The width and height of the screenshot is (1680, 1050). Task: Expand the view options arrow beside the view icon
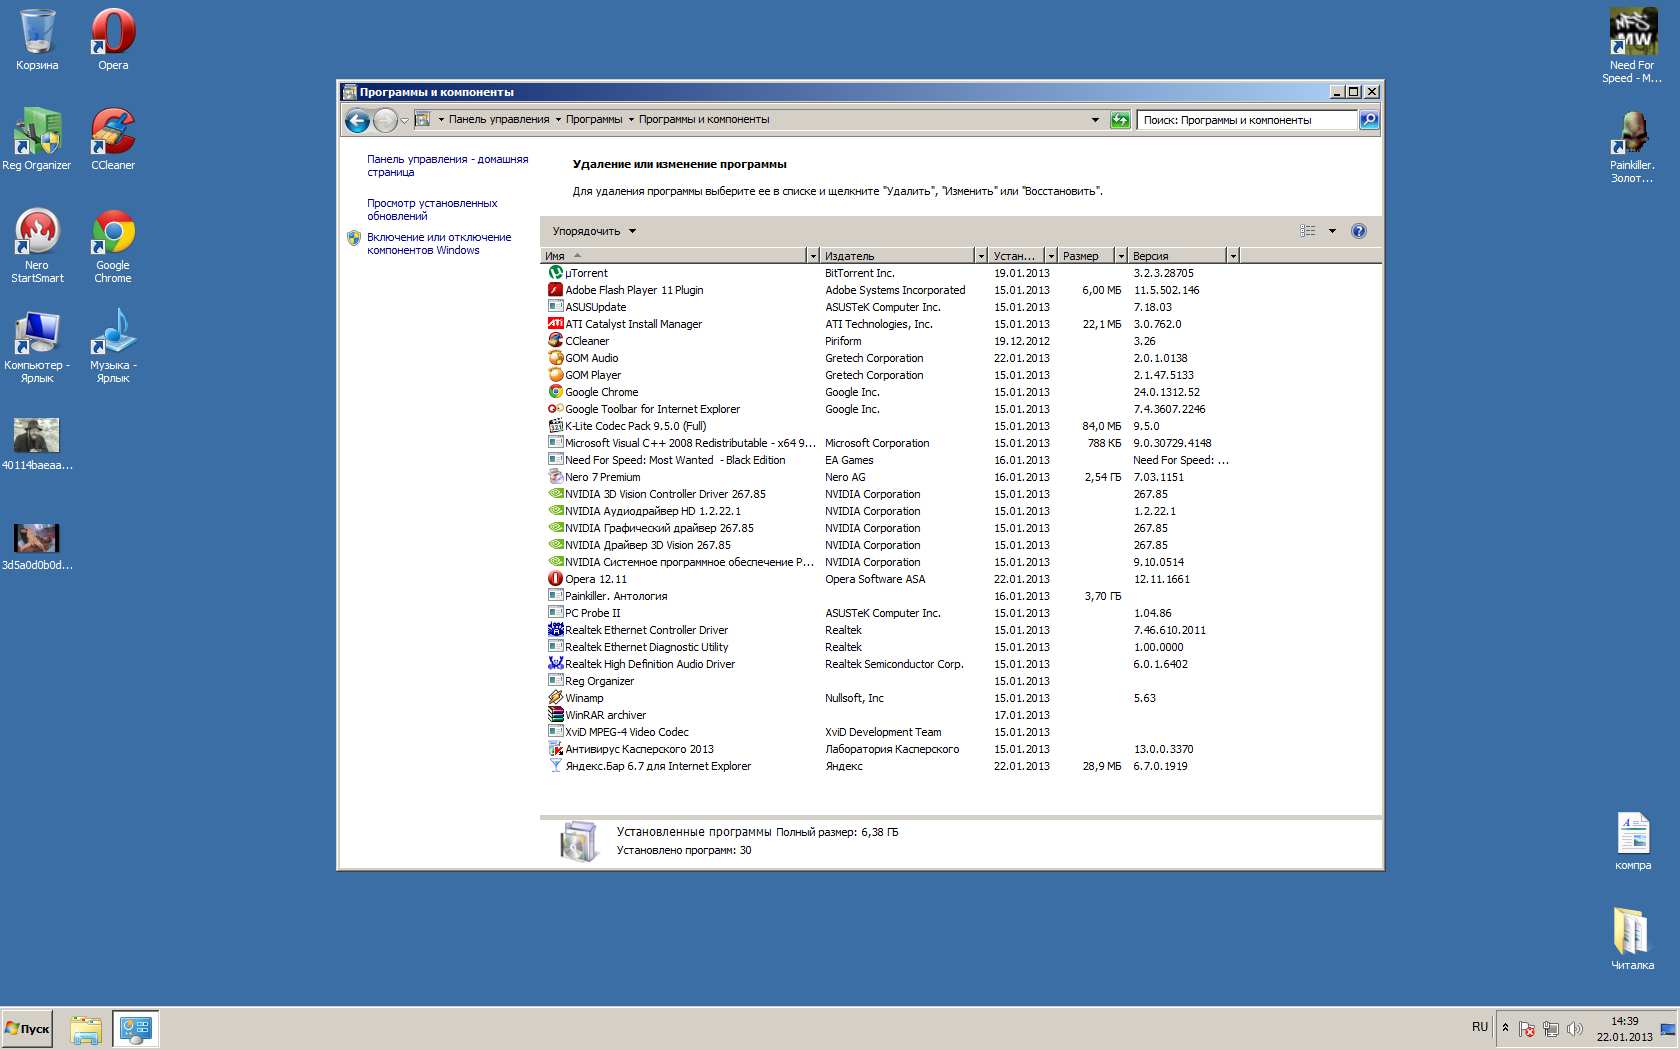click(1332, 231)
